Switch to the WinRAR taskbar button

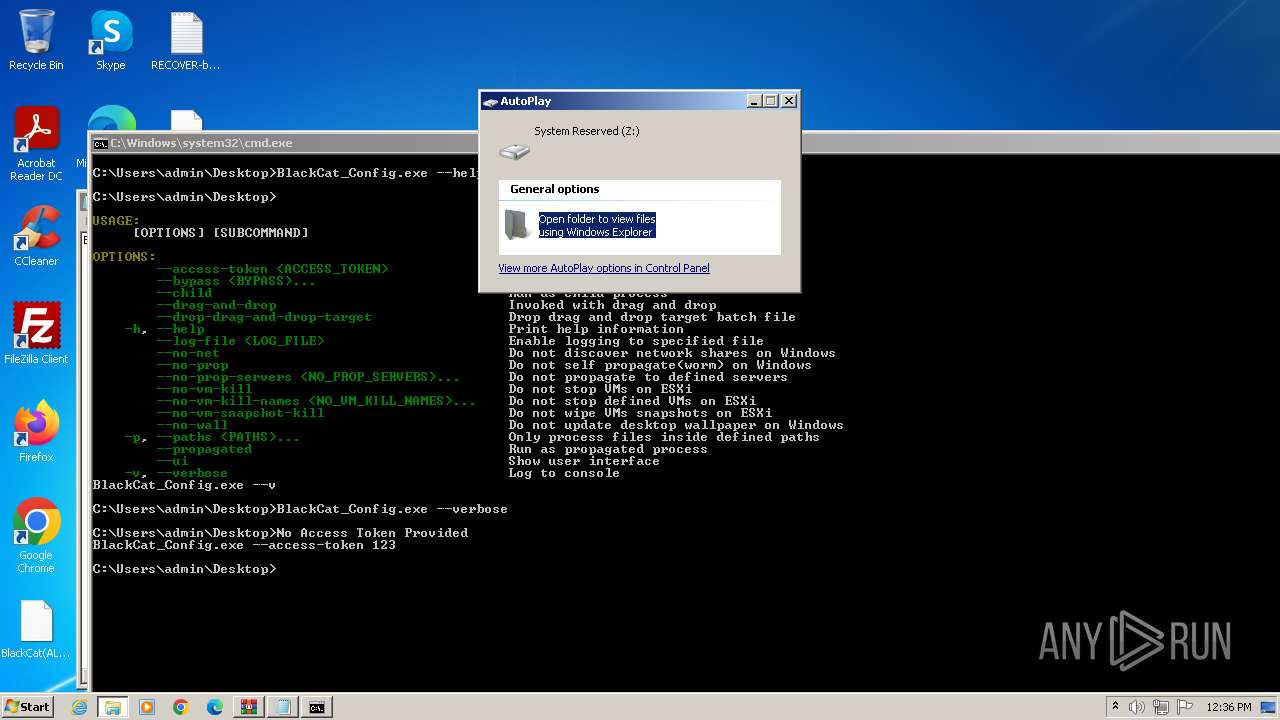coord(249,707)
